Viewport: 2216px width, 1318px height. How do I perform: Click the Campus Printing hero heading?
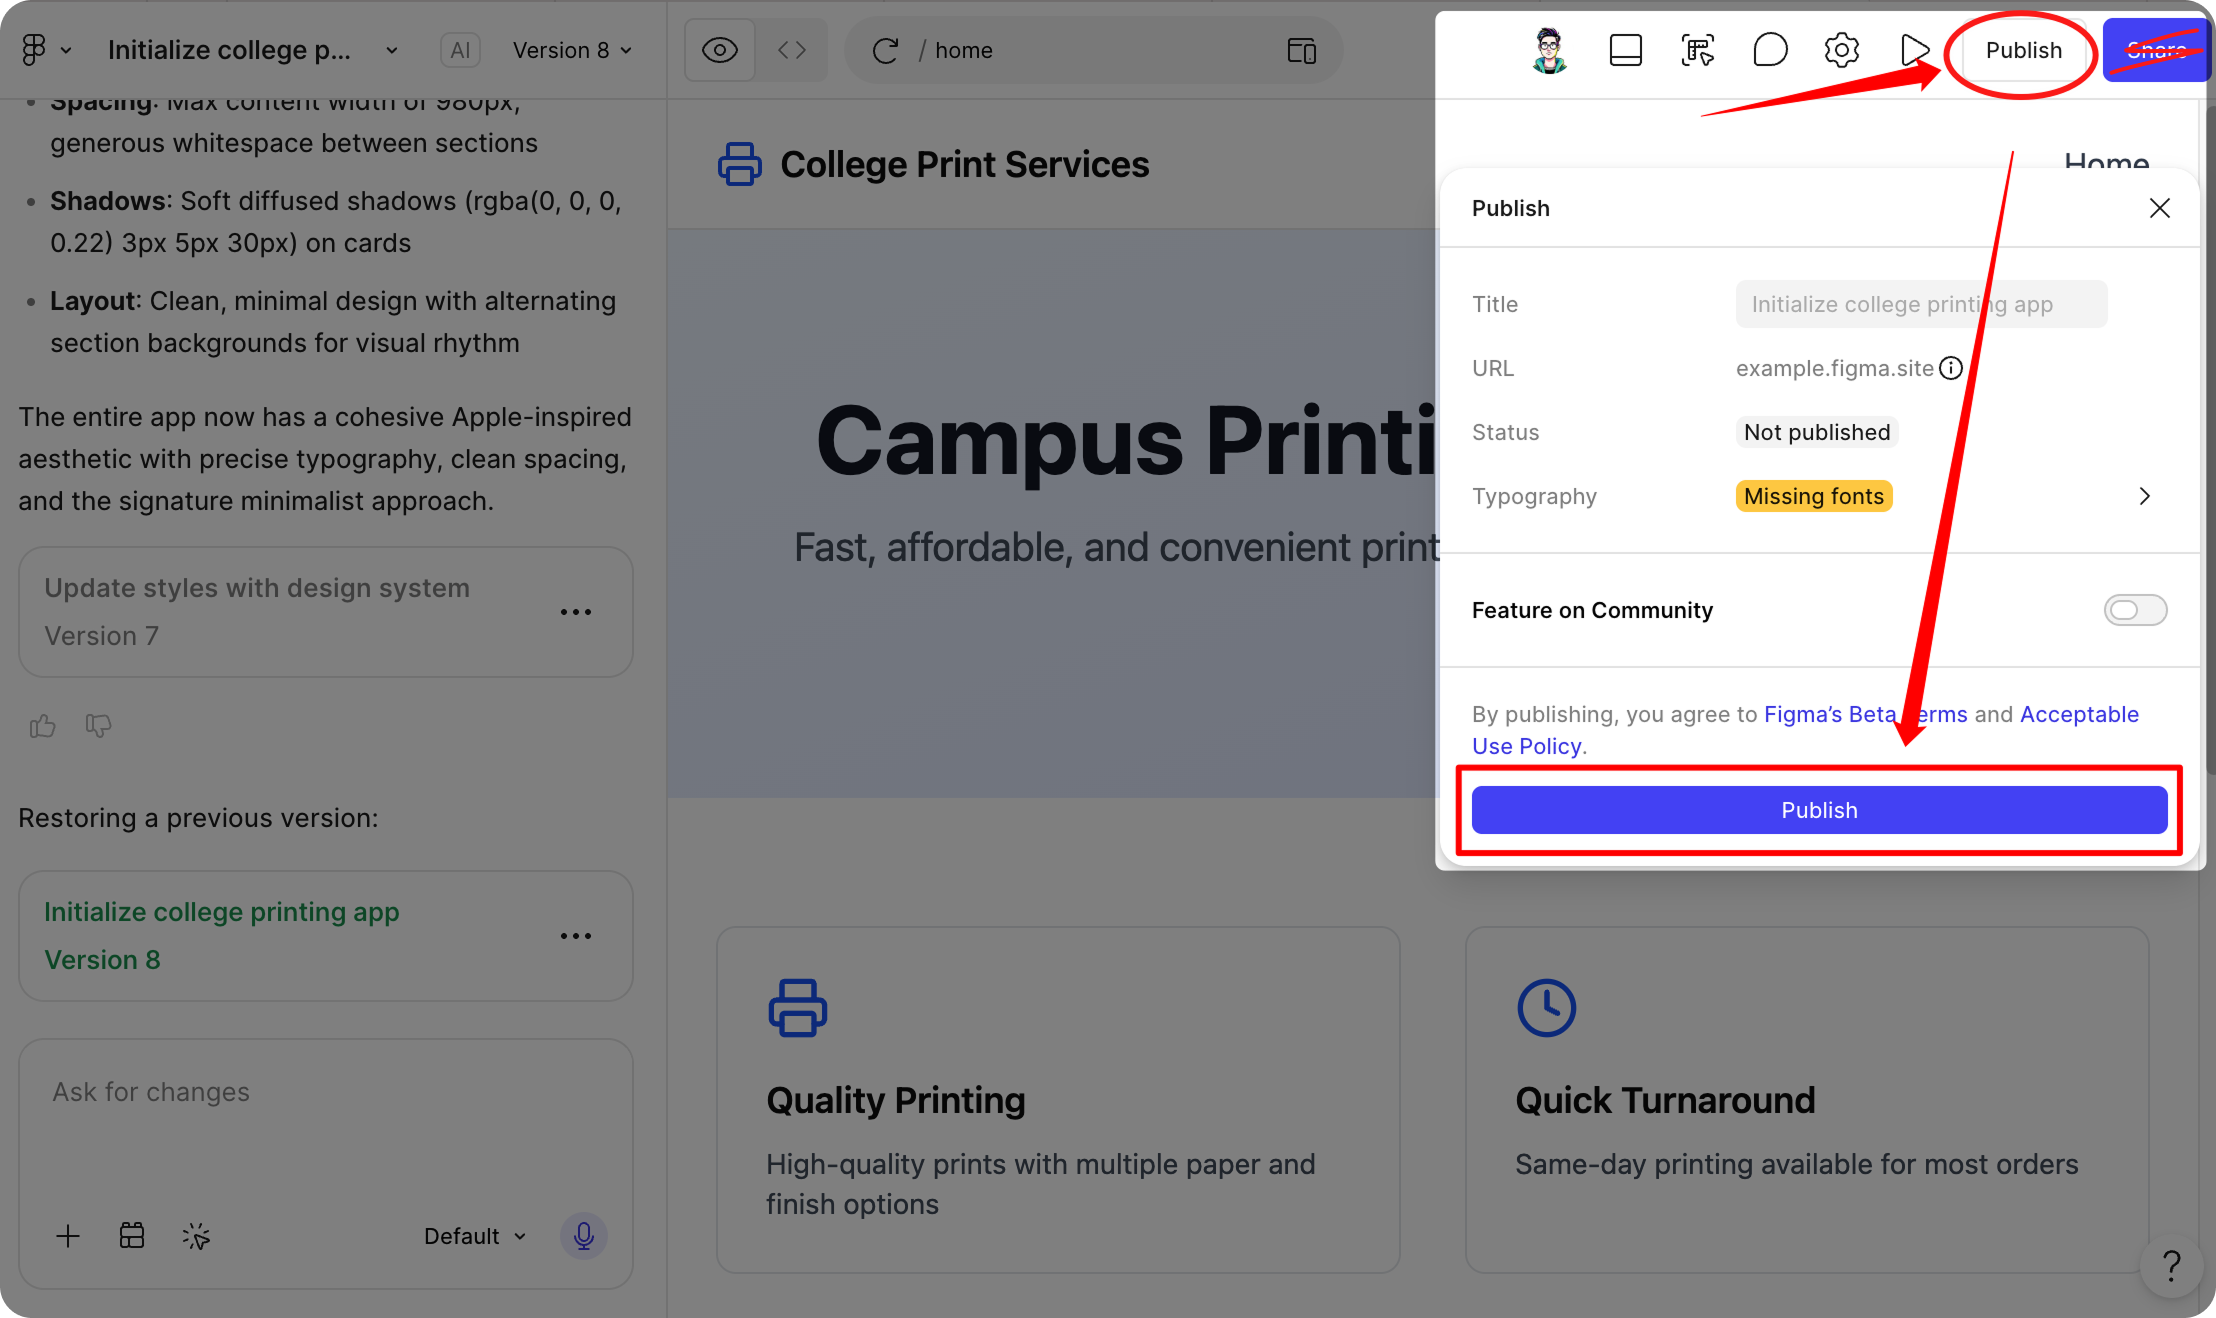tap(1126, 442)
